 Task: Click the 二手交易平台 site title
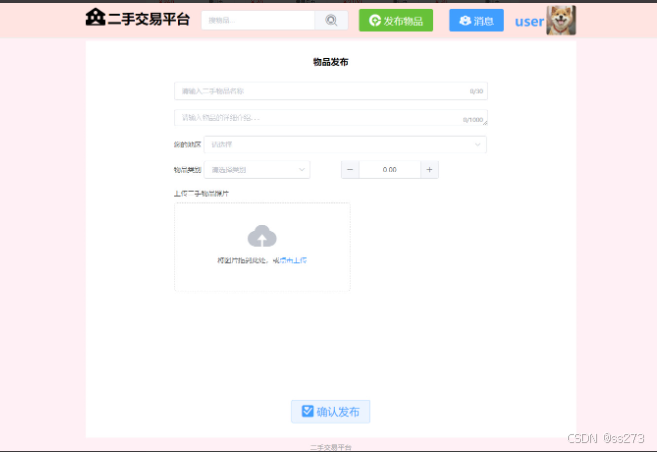click(x=149, y=19)
